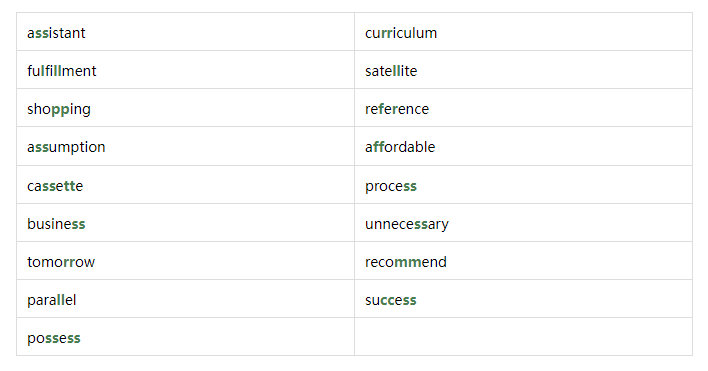Click the word "tomorrow"
Image resolution: width=708 pixels, height=371 pixels.
(x=61, y=262)
